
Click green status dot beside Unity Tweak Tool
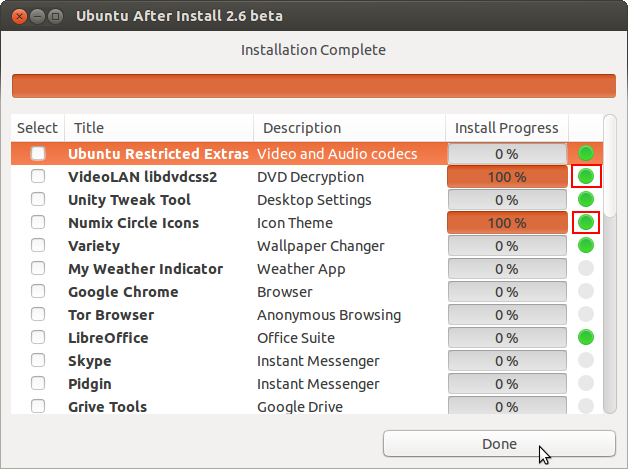pos(586,199)
